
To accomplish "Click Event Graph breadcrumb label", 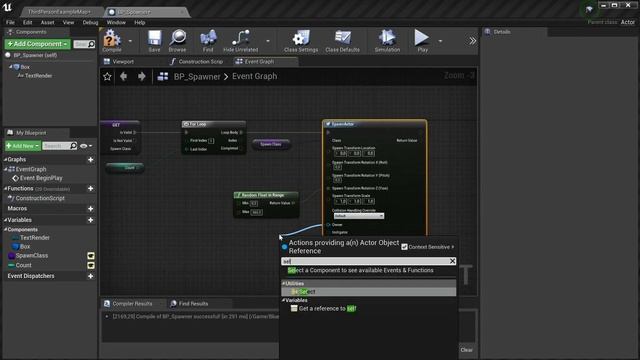I will 254,76.
